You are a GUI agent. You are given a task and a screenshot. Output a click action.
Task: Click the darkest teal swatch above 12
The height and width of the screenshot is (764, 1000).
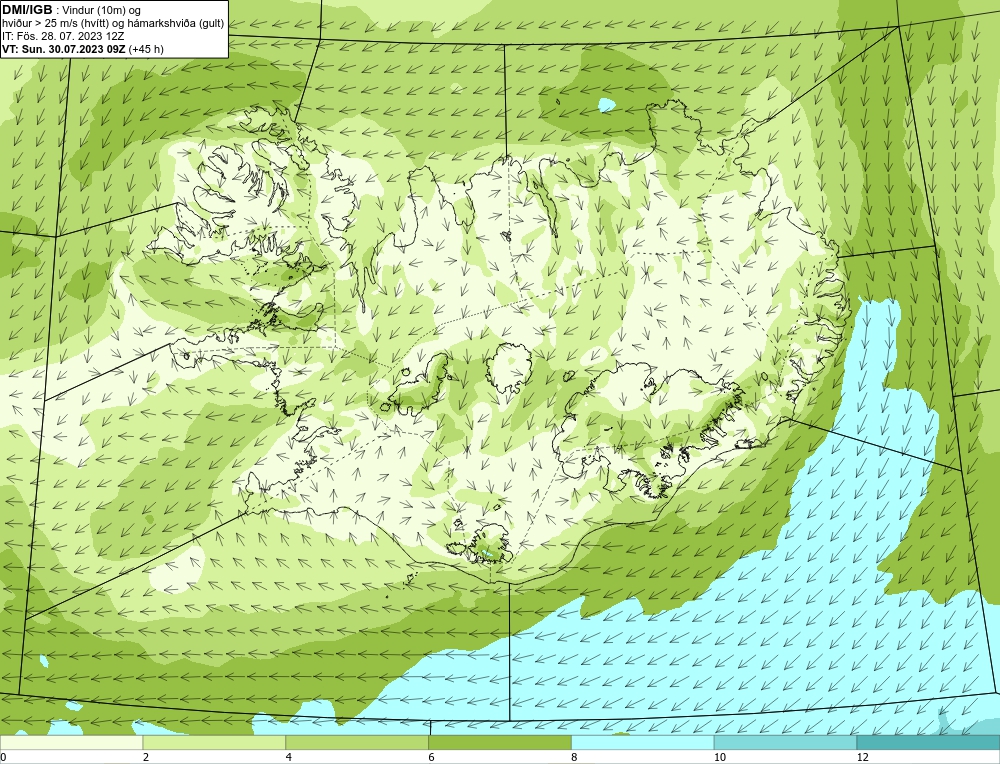928,742
